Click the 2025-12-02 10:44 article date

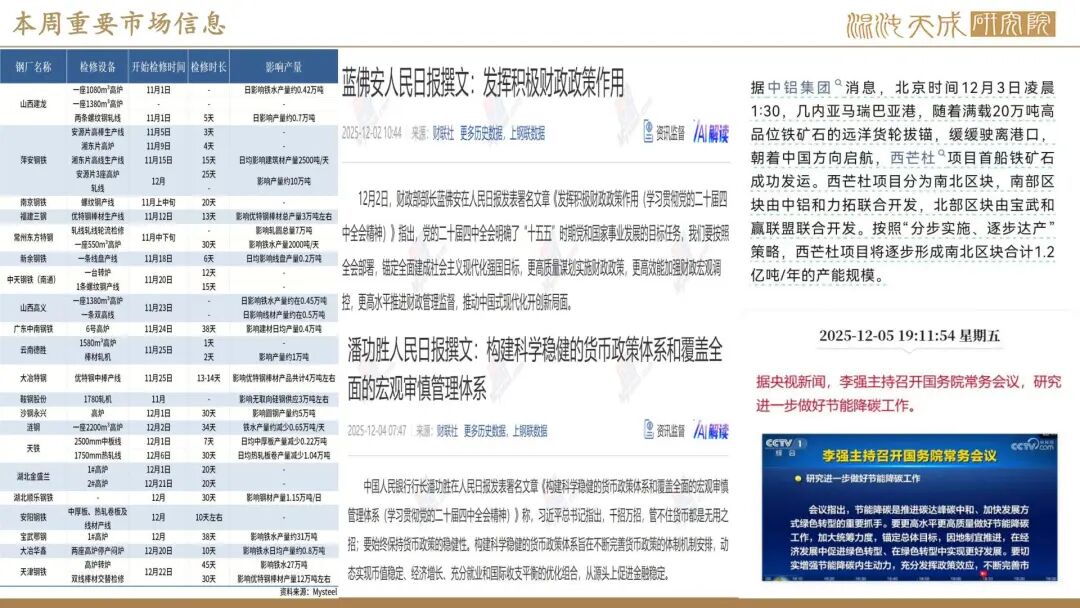(371, 134)
